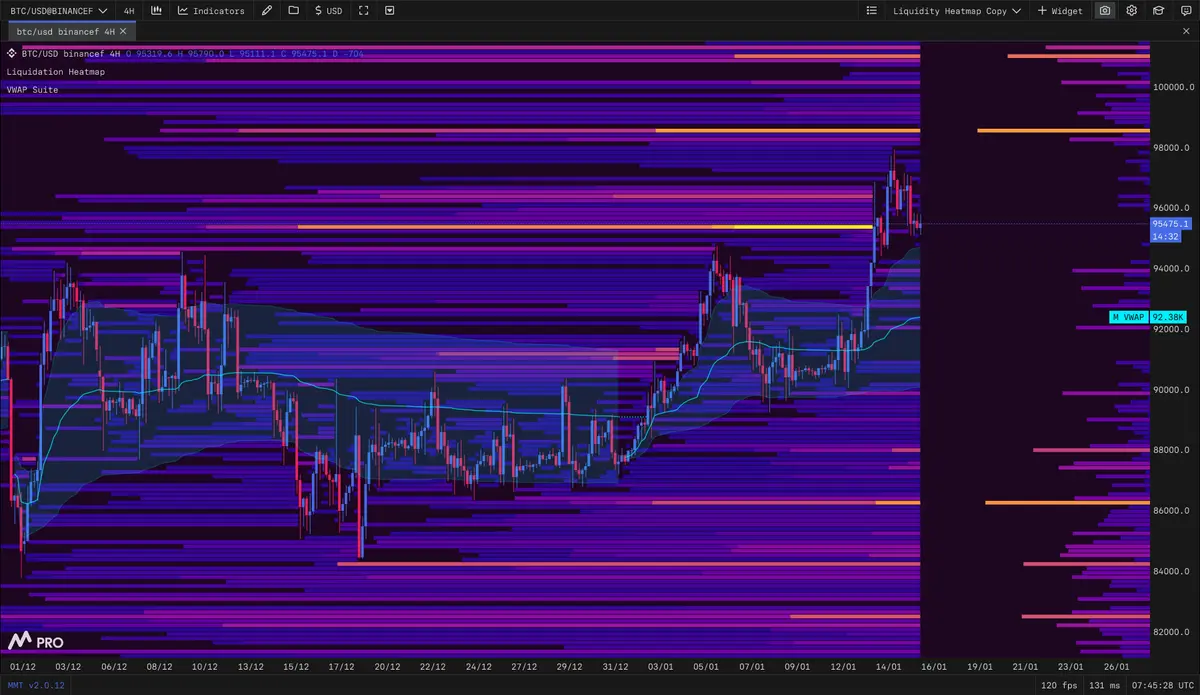Click the symbol icon beside BTC/USD binancef 4H legend

coord(11,53)
